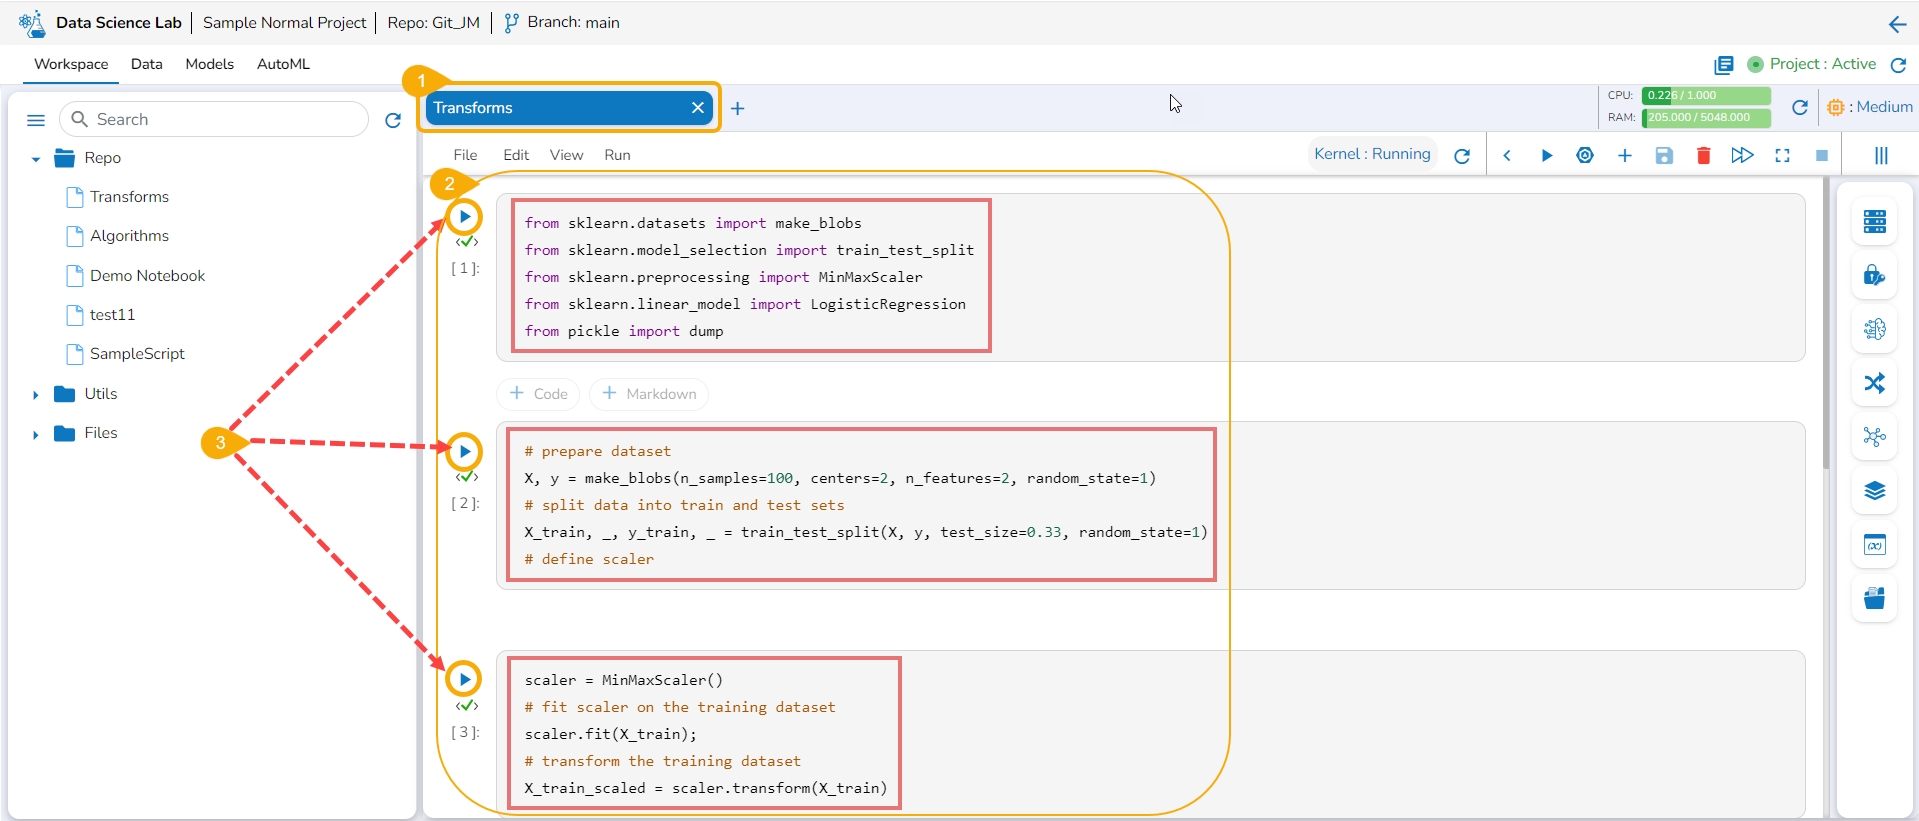Image resolution: width=1919 pixels, height=821 pixels.
Task: Expand the Utils folder
Action: click(36, 395)
